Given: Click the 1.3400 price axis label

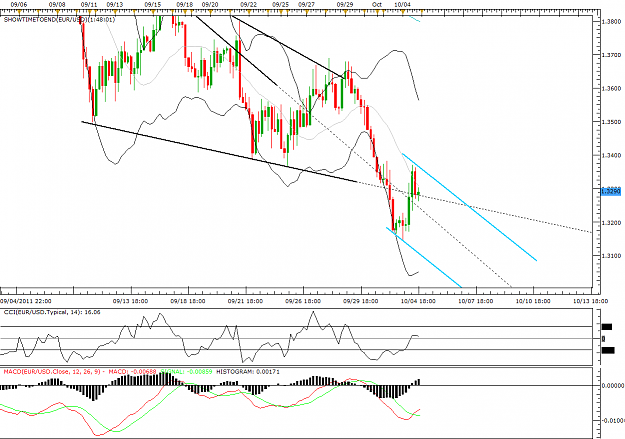Looking at the screenshot, I should (612, 155).
